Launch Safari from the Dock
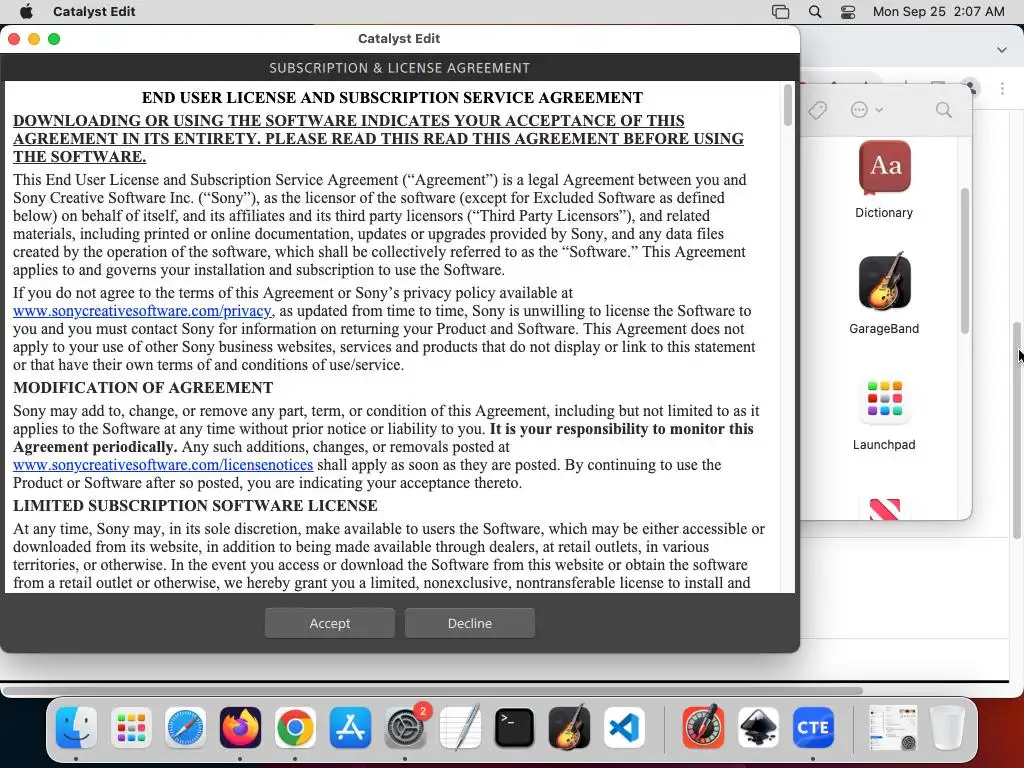1024x768 pixels. (x=185, y=728)
